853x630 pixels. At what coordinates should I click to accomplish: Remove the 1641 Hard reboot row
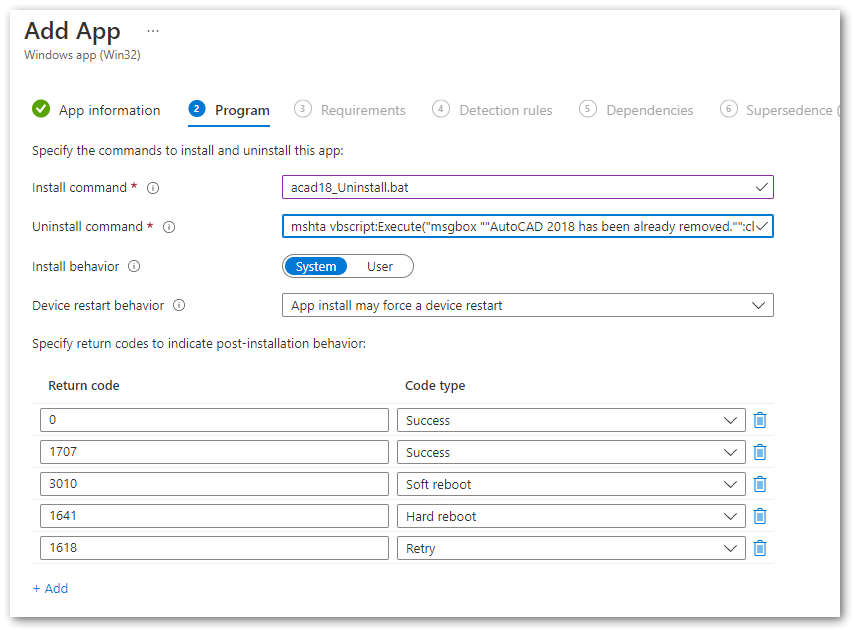tap(760, 516)
